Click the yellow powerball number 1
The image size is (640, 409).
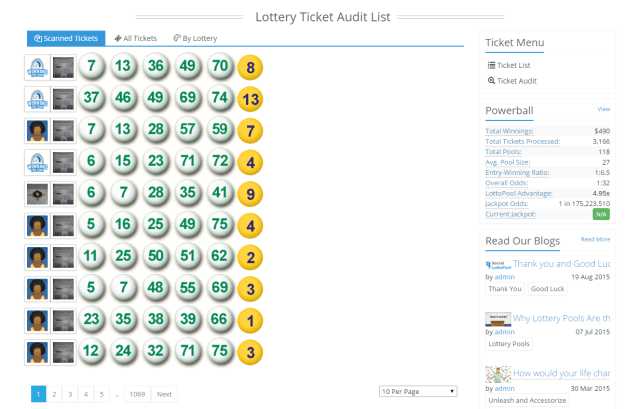[251, 320]
